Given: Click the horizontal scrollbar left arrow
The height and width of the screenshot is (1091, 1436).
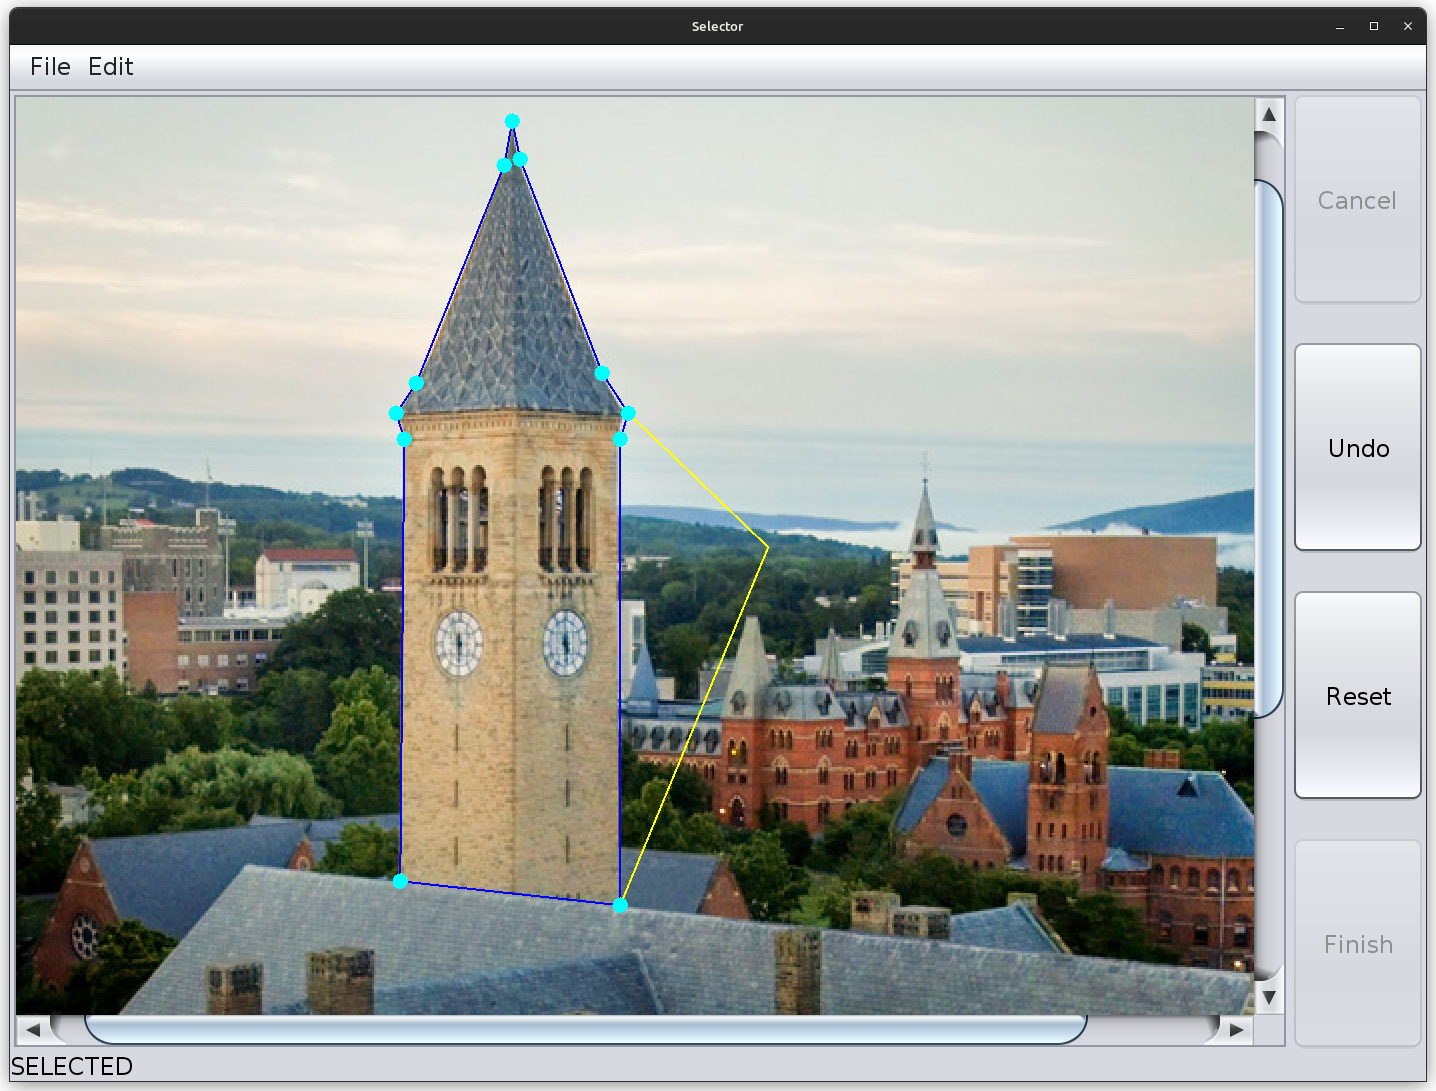Looking at the screenshot, I should coord(33,1030).
